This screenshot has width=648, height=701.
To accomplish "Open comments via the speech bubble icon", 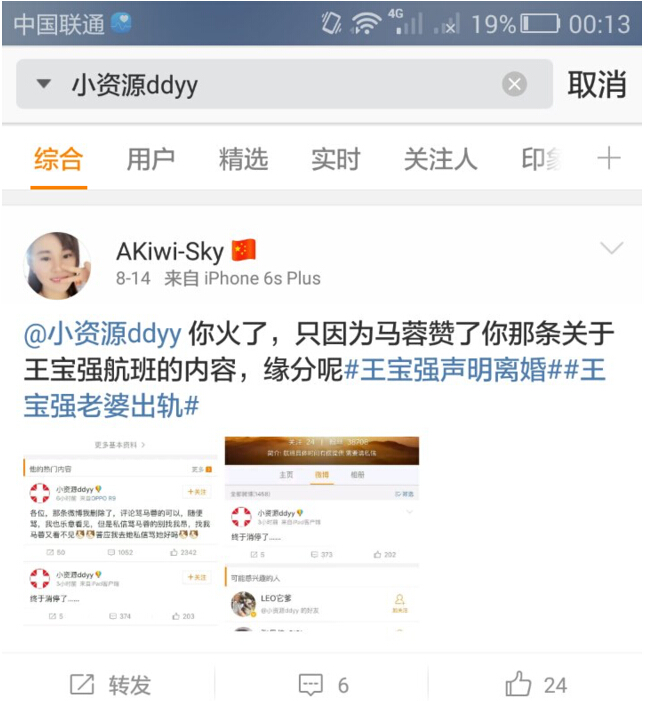I will coord(310,684).
